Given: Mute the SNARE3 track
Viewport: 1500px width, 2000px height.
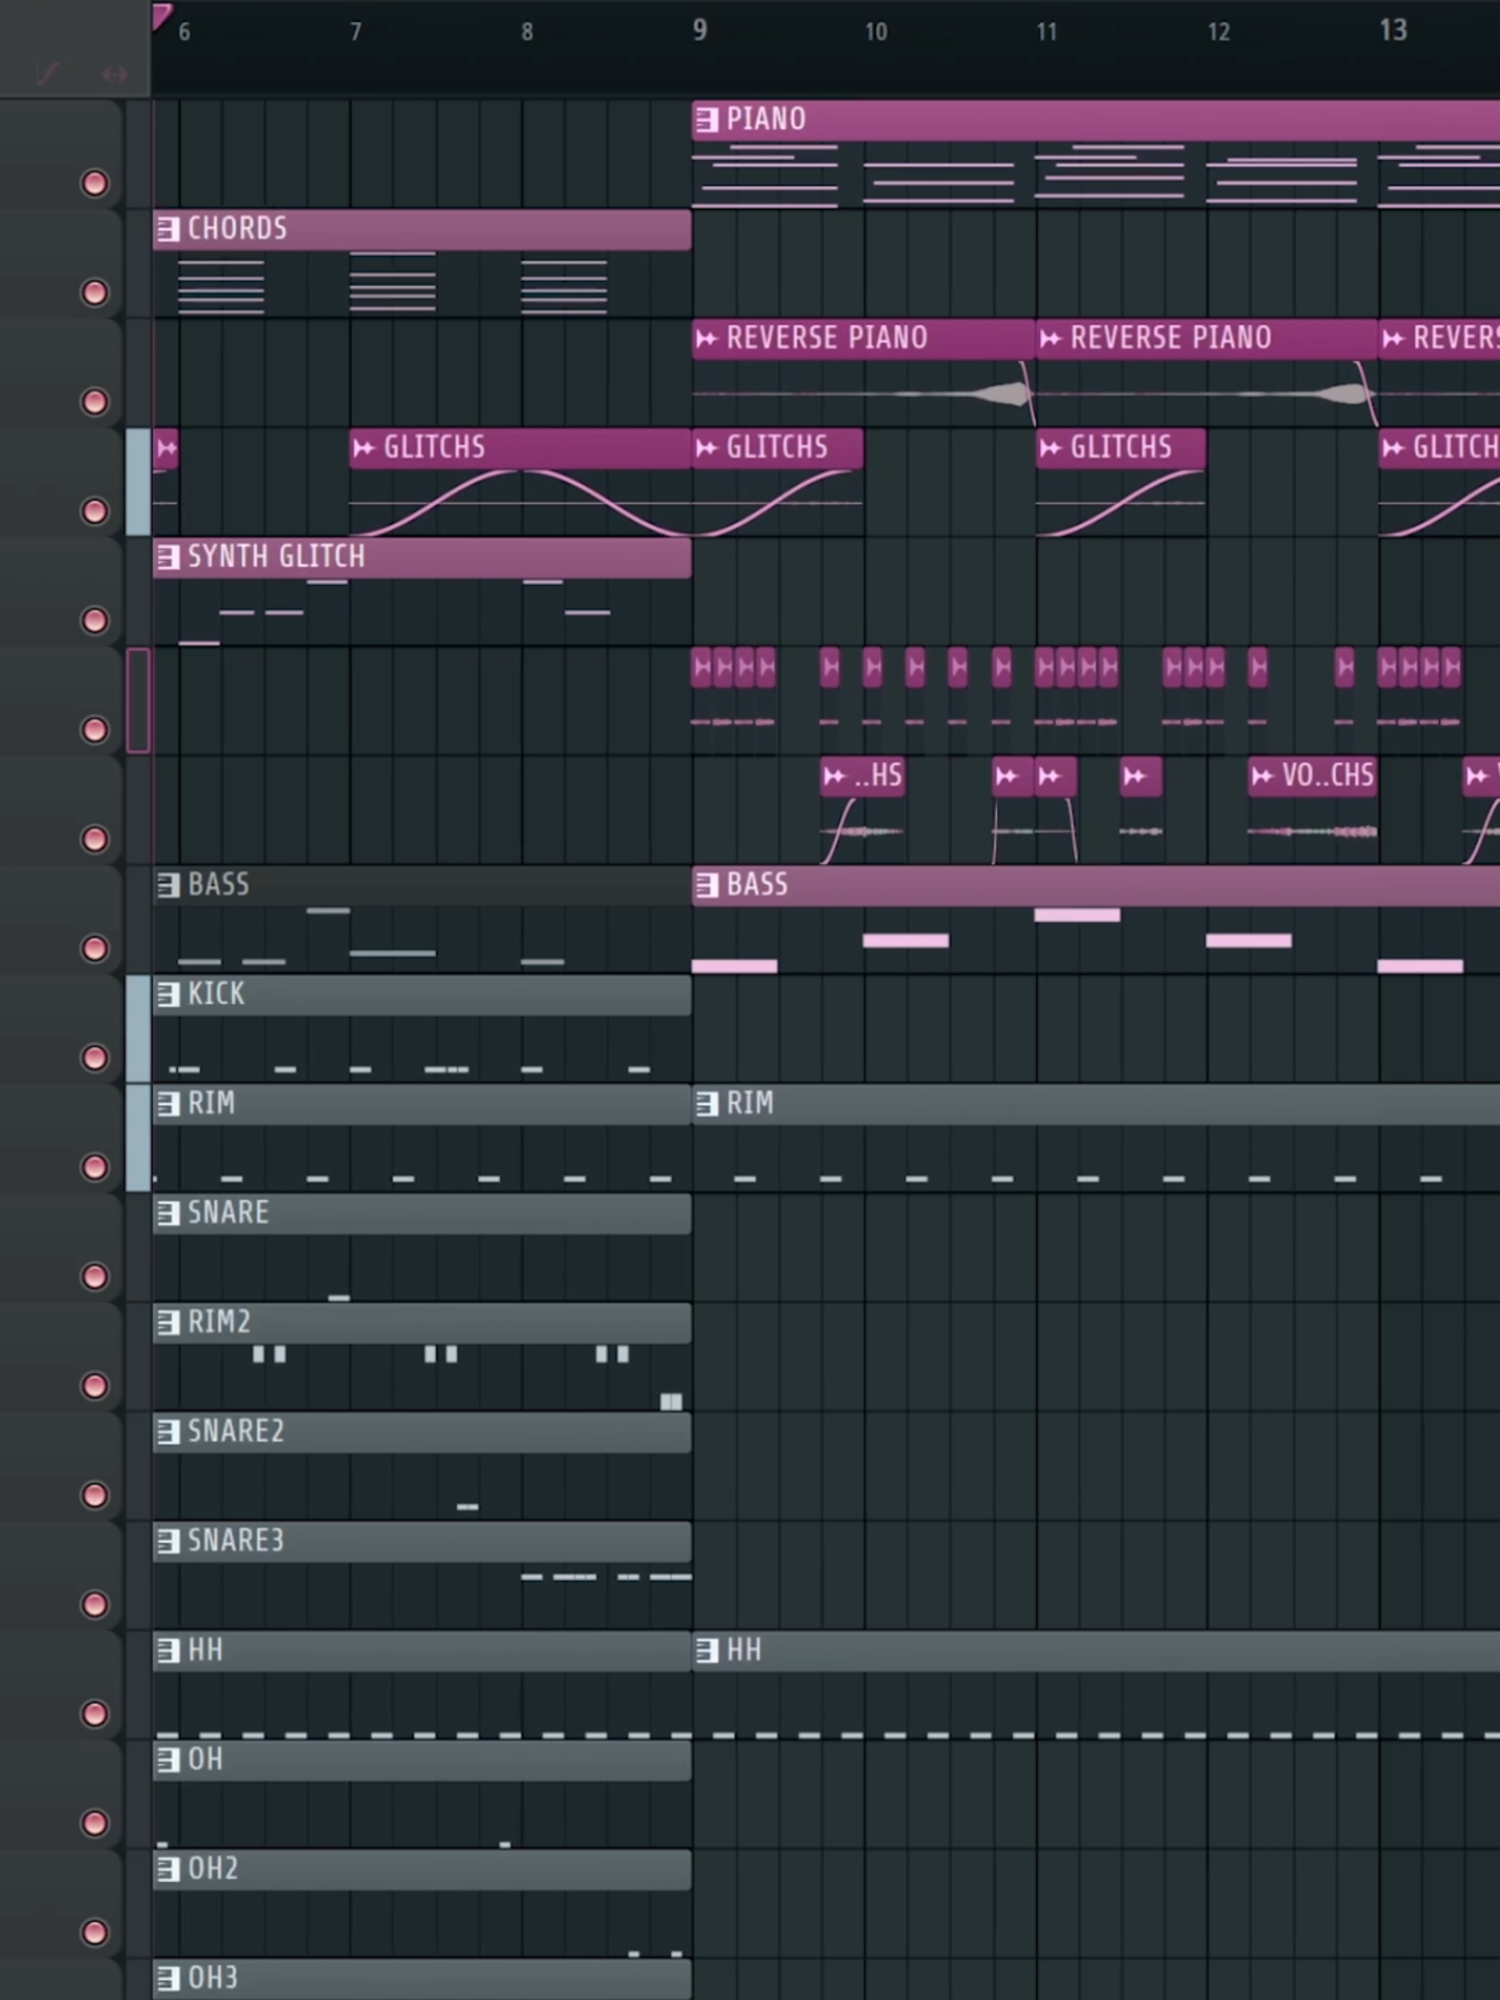Looking at the screenshot, I should [95, 1604].
